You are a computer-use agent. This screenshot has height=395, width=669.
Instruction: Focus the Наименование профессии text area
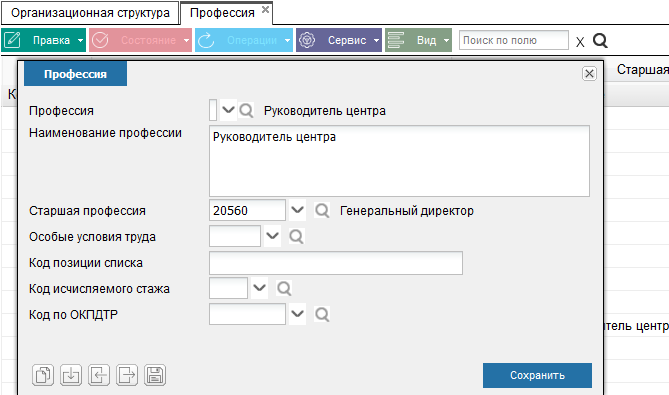[399, 161]
